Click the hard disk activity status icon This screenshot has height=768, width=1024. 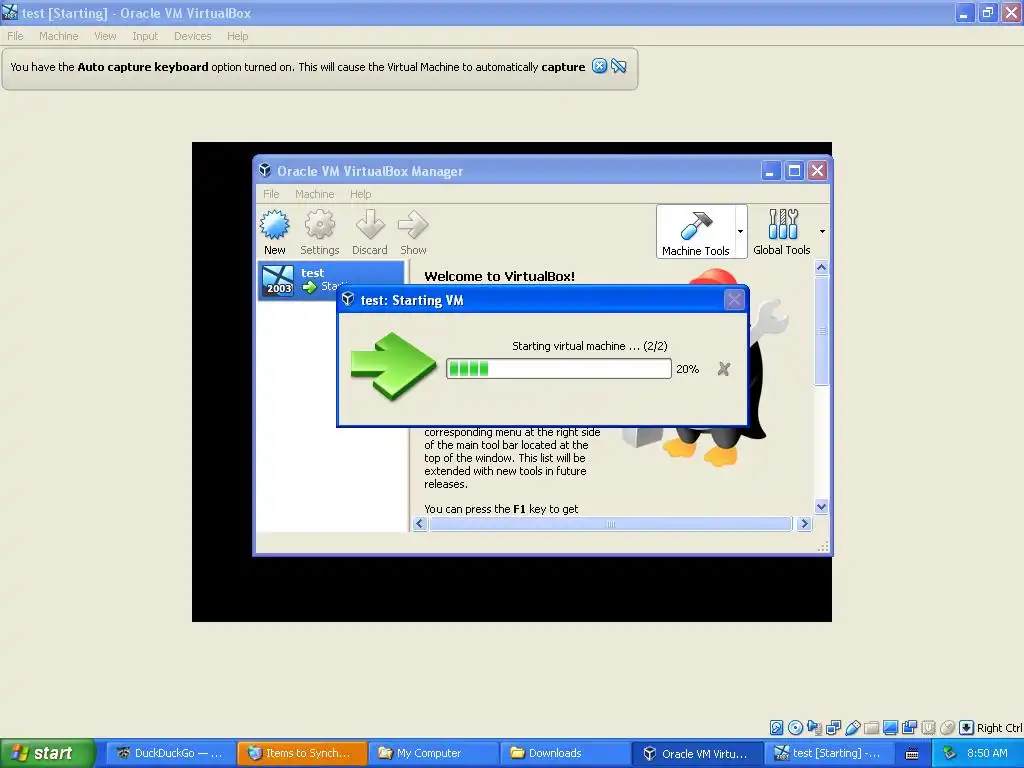pos(776,728)
